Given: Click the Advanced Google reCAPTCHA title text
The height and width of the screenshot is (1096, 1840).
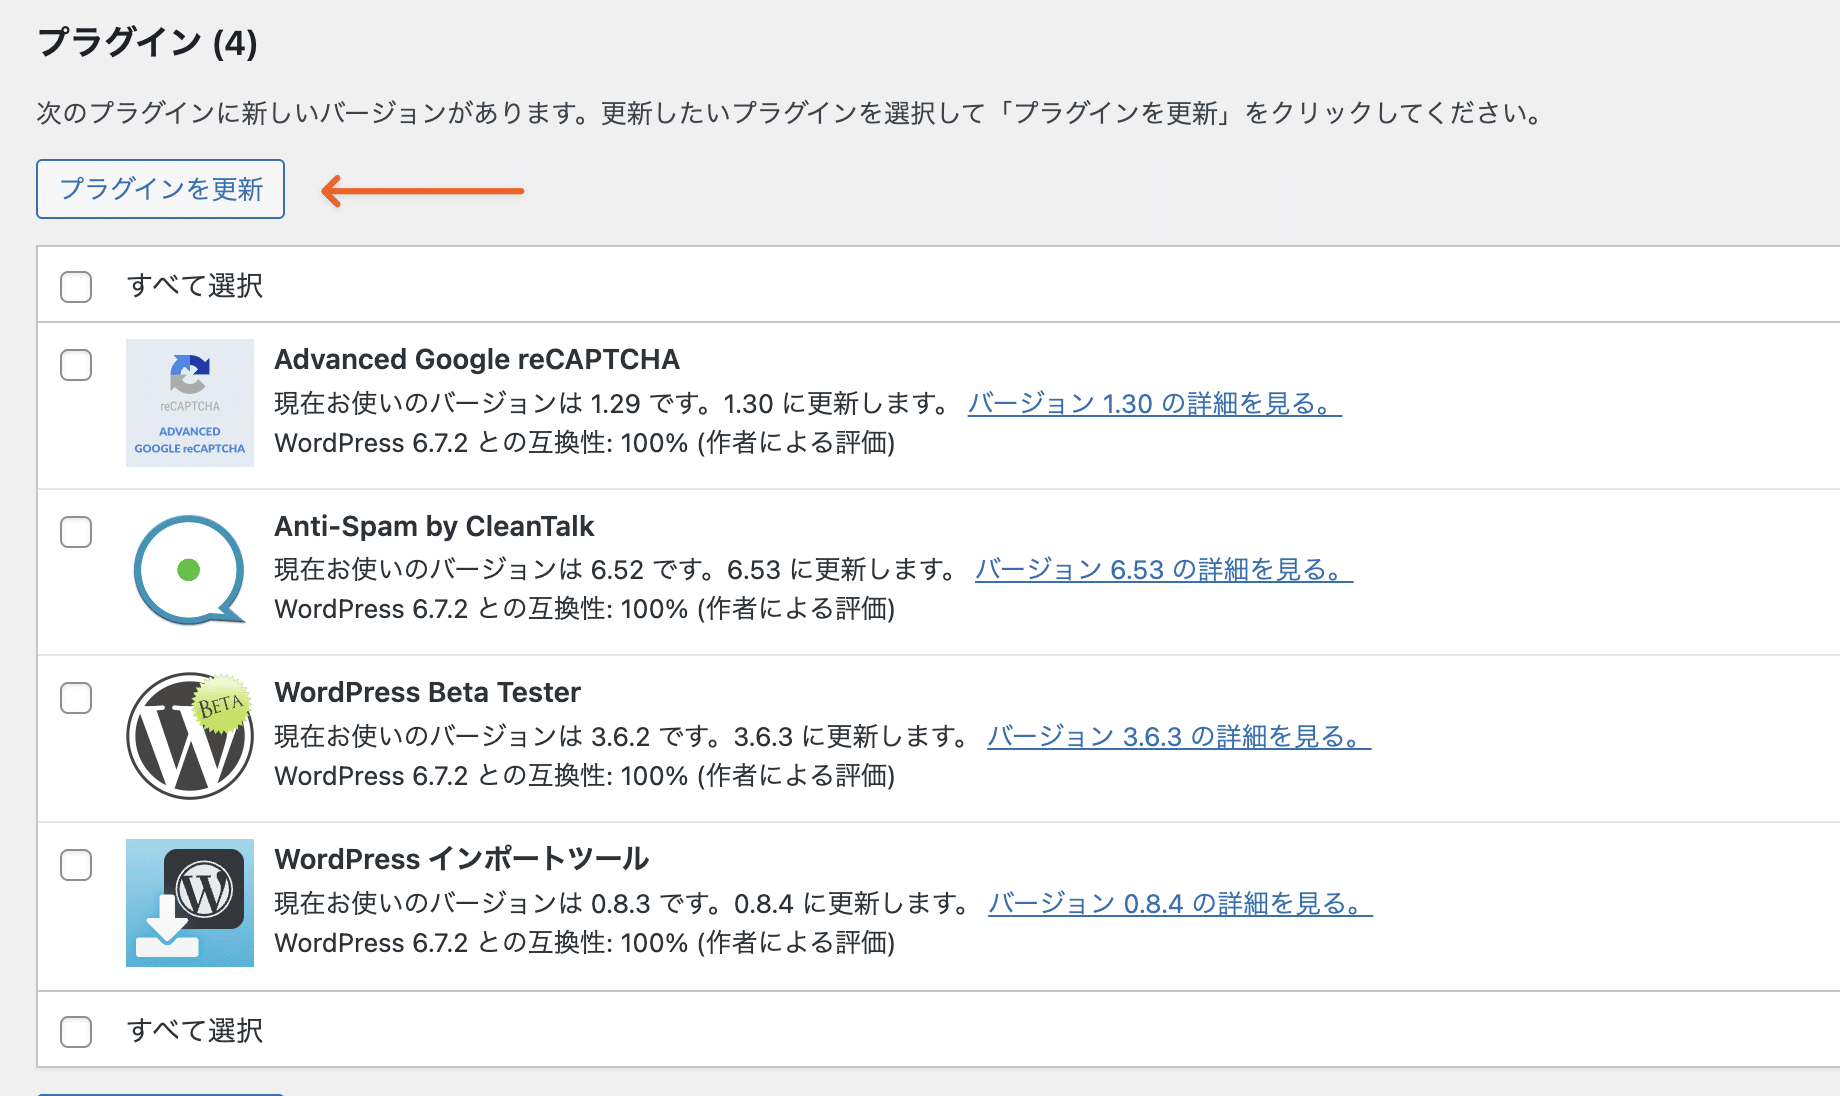Looking at the screenshot, I should click(x=477, y=360).
